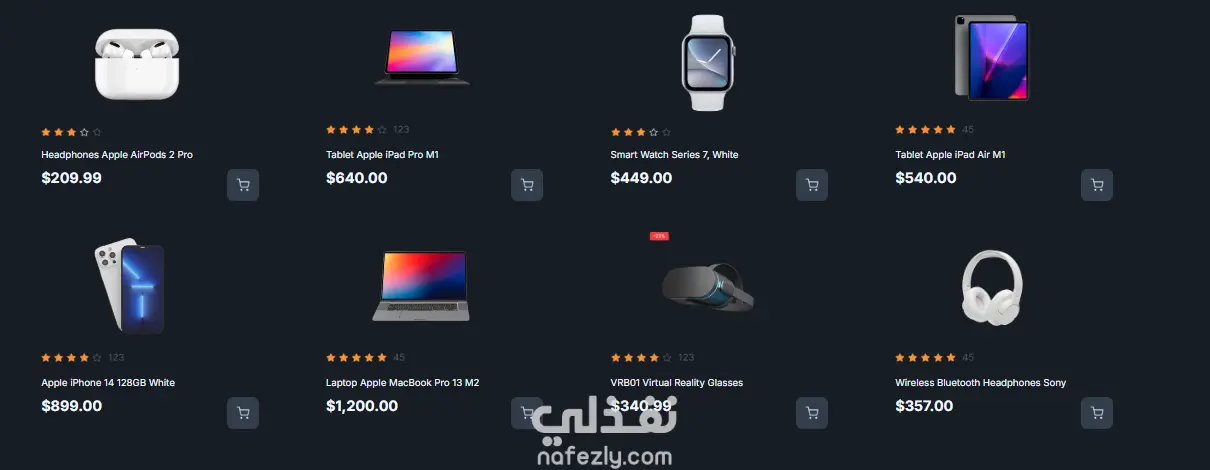Open Headphones Apple AirPods 2 Pro link

(x=117, y=155)
